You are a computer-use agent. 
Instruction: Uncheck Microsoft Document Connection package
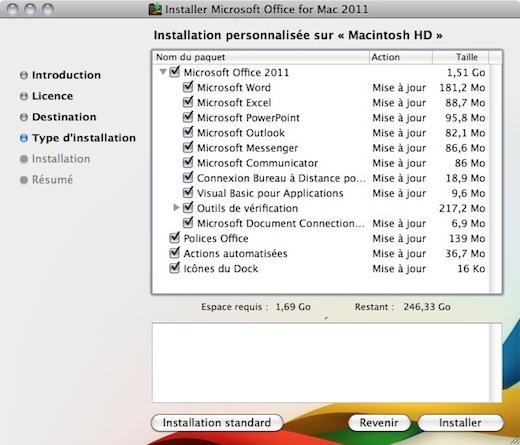pos(188,223)
